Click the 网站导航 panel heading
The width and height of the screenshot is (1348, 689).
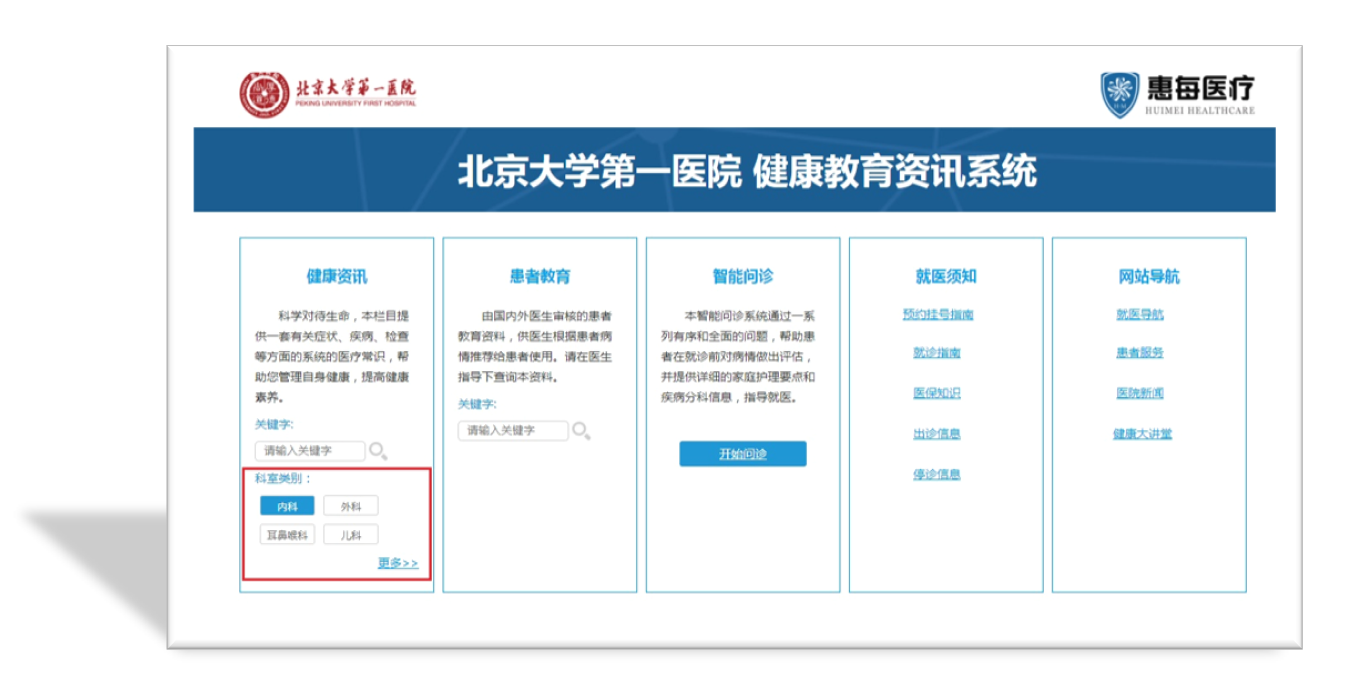[x=1149, y=277]
